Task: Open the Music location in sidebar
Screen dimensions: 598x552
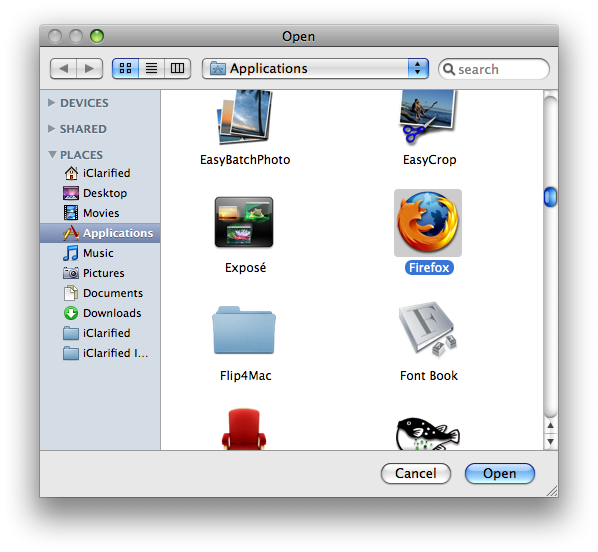Action: (100, 253)
